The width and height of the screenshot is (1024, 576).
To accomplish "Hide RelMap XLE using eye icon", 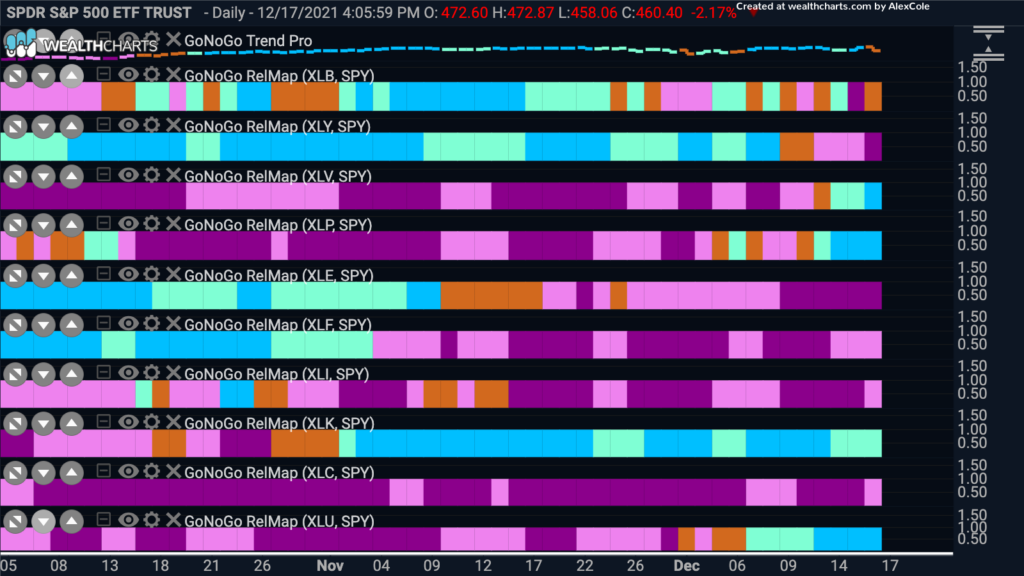I will [x=128, y=274].
